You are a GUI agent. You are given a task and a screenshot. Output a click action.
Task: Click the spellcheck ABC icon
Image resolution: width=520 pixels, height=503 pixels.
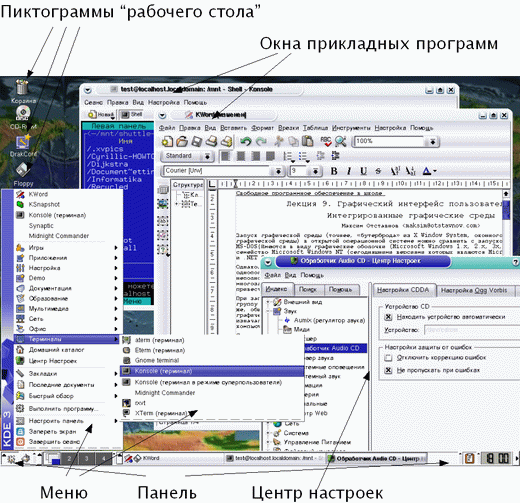click(x=326, y=142)
